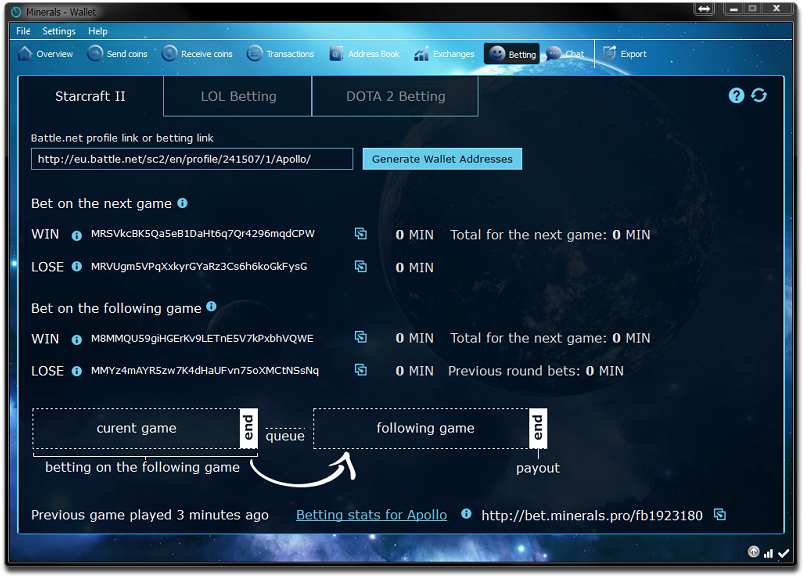Click Generate Wallet Addresses button

click(x=442, y=159)
